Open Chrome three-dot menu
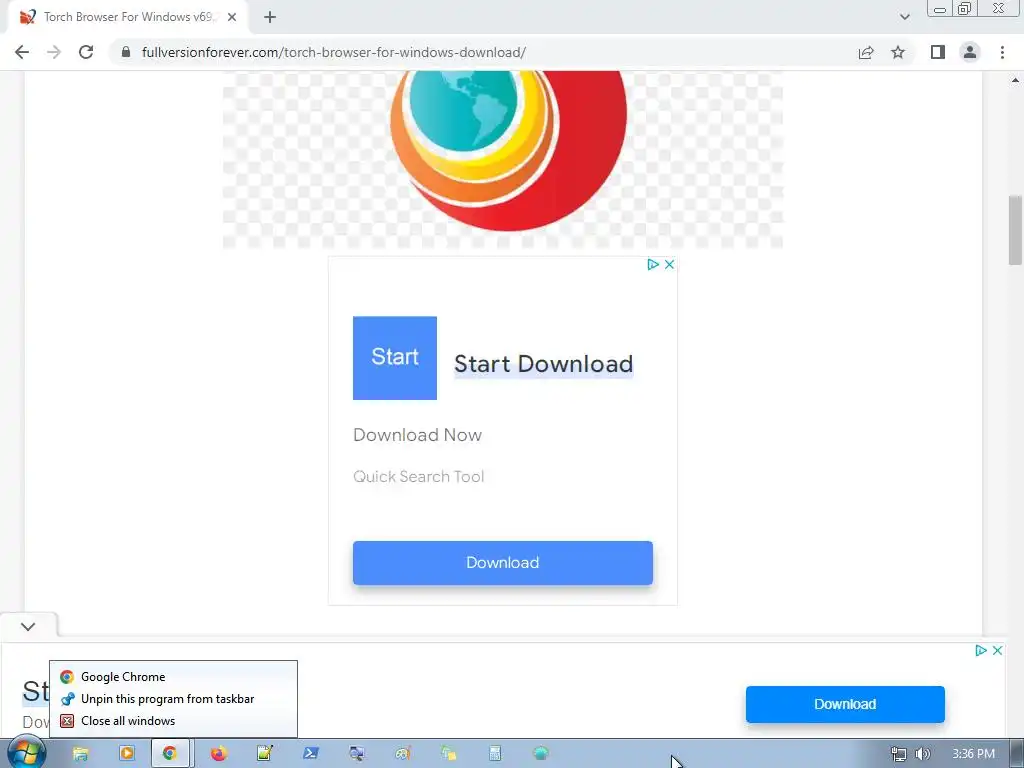The width and height of the screenshot is (1024, 768). click(x=1002, y=52)
